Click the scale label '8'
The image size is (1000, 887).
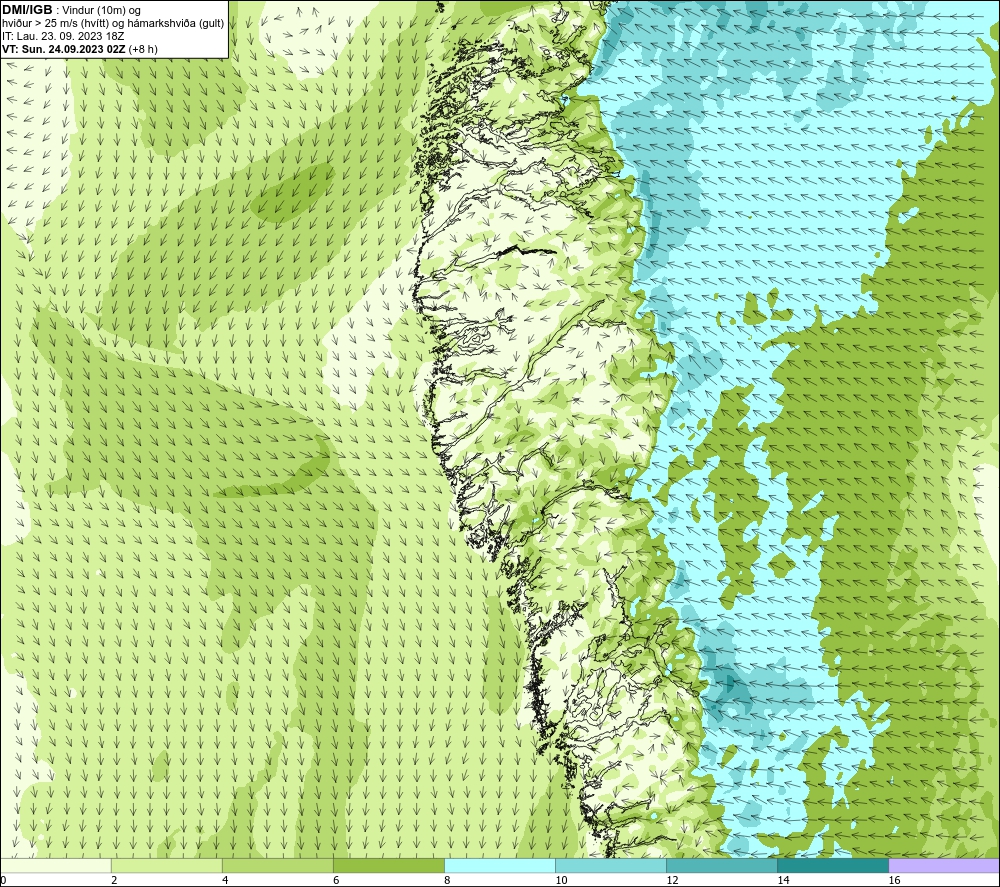(x=447, y=880)
